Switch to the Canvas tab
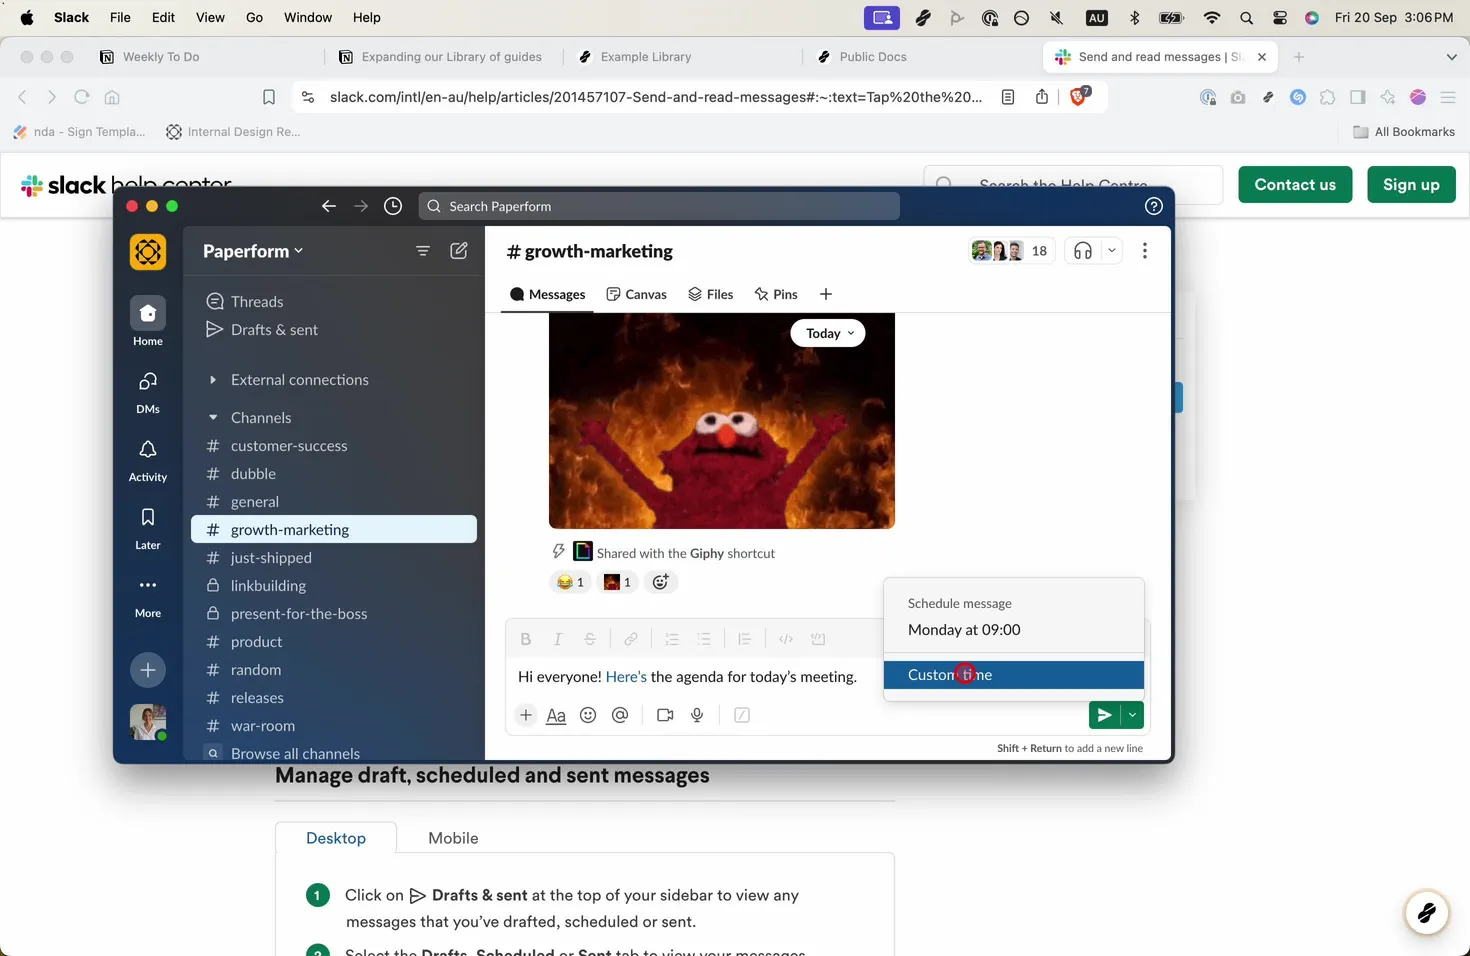The image size is (1470, 956). point(637,294)
